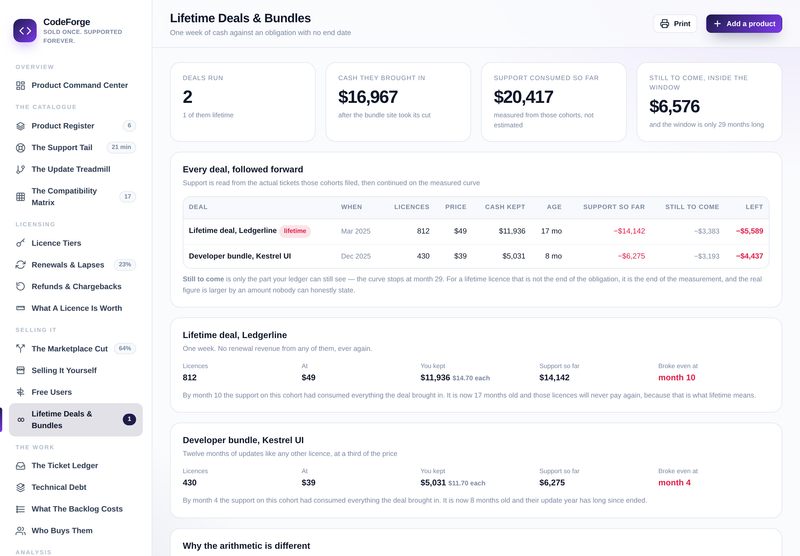Click the month 10 break-even value
This screenshot has height=556, width=800.
click(x=677, y=377)
